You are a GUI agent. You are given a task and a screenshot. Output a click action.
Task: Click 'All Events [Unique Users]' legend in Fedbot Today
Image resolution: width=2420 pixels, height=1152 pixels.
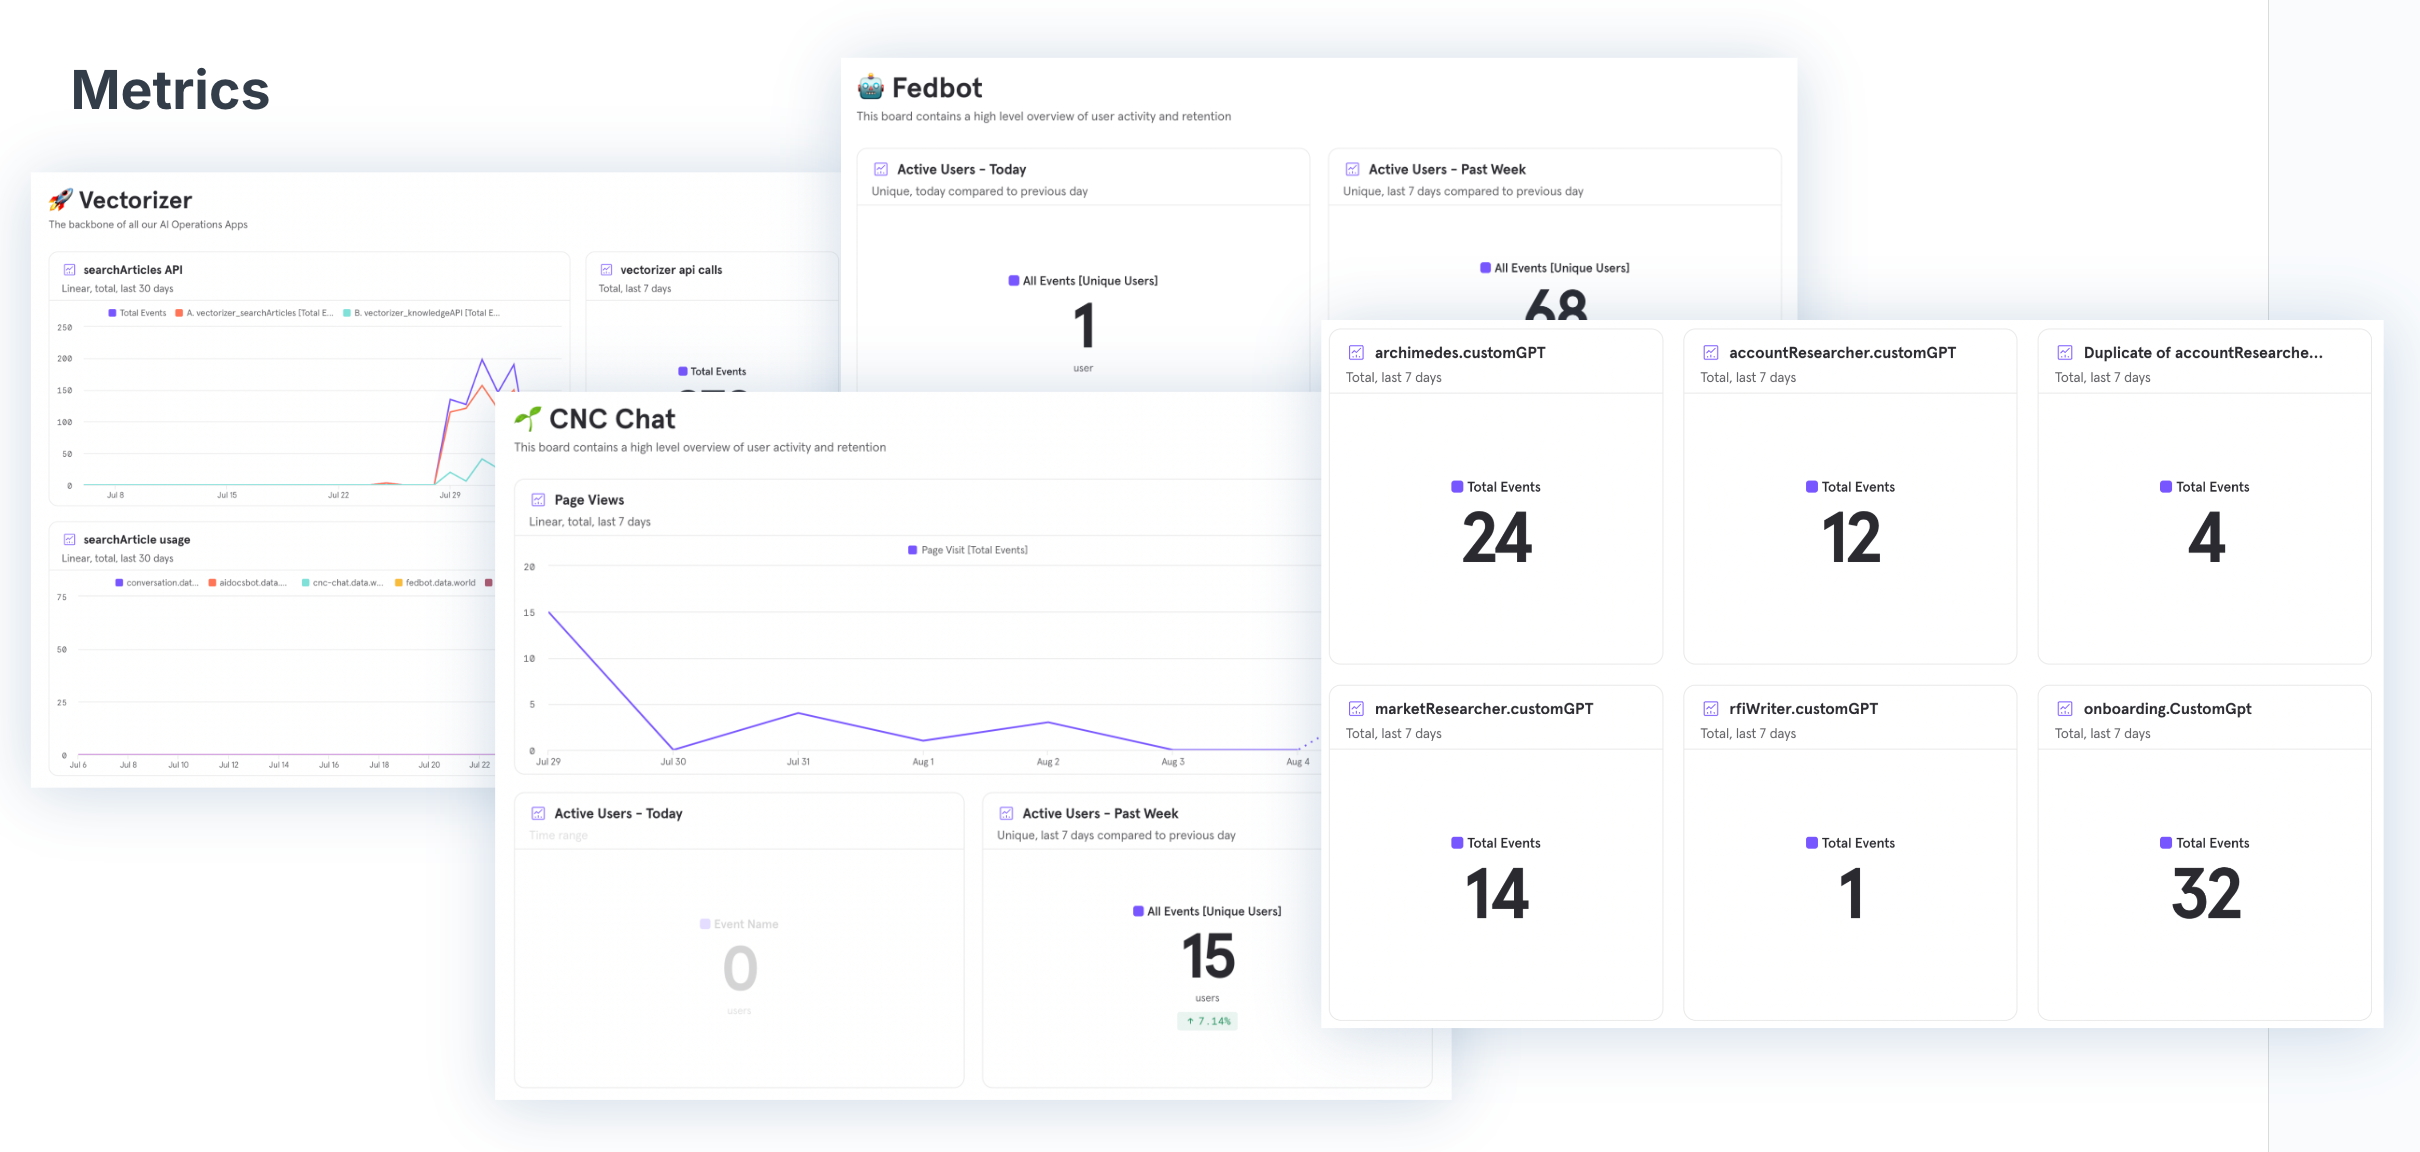coord(1083,281)
